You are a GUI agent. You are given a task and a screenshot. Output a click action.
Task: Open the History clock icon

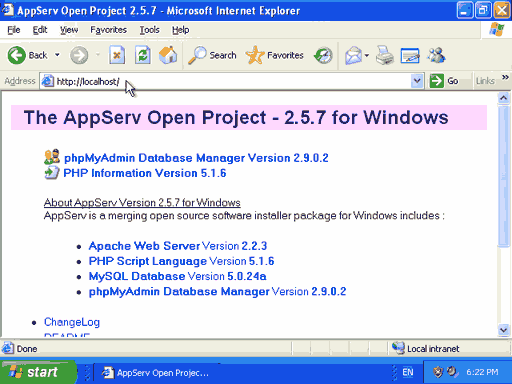pyautogui.click(x=323, y=55)
